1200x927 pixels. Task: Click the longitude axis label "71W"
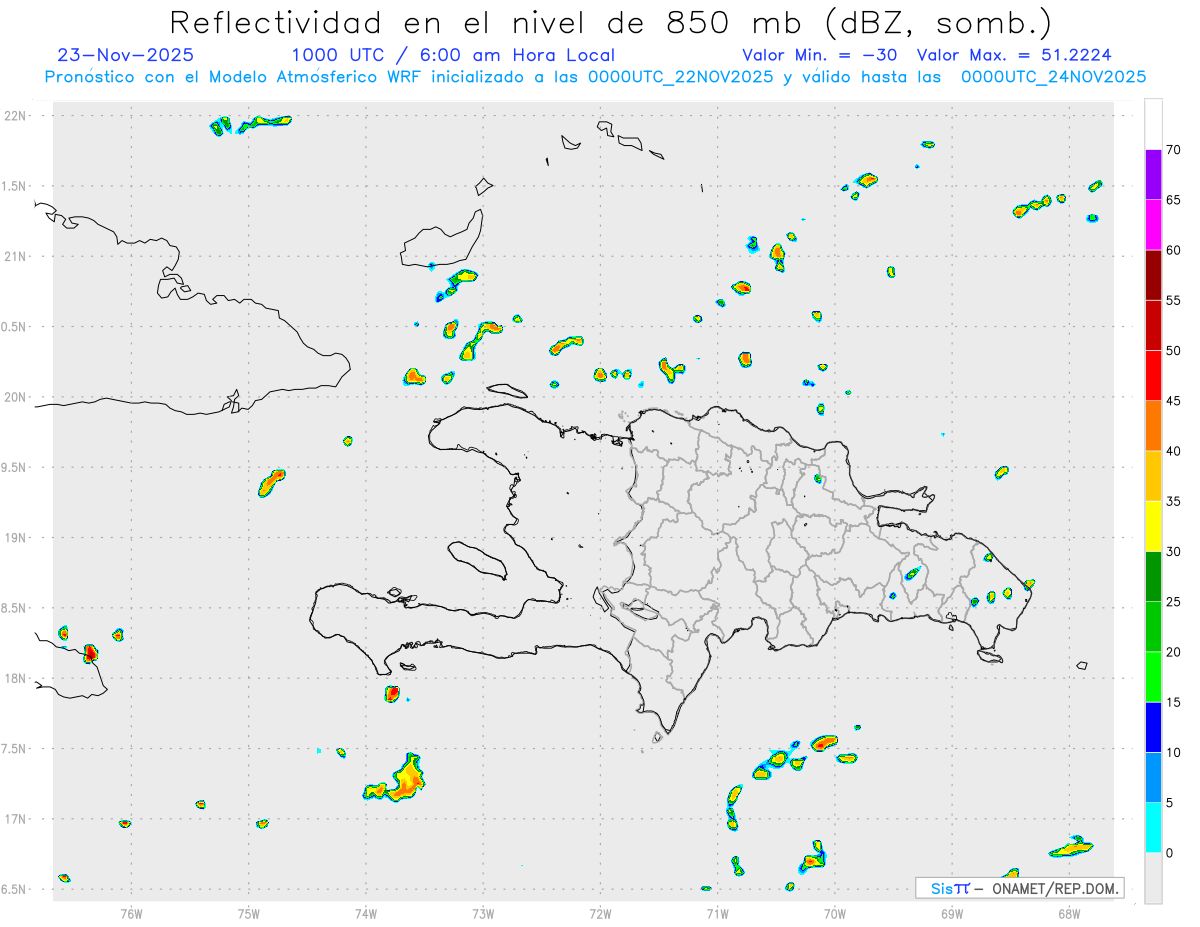coord(717,912)
